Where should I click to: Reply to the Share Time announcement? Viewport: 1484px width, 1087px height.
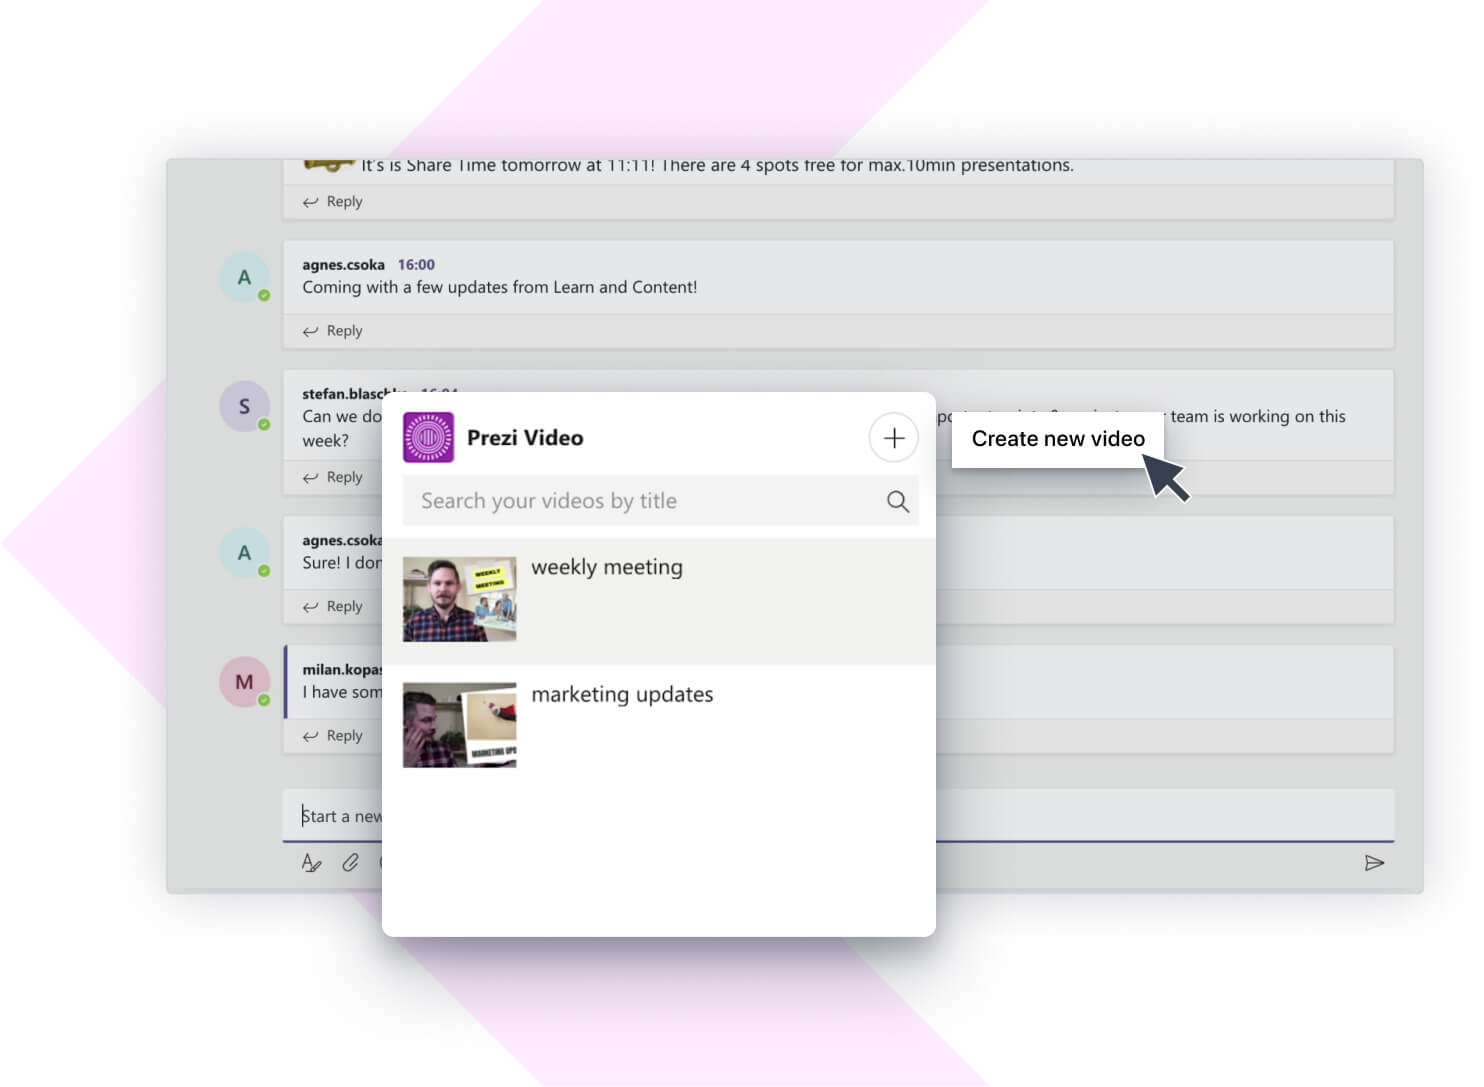click(334, 202)
